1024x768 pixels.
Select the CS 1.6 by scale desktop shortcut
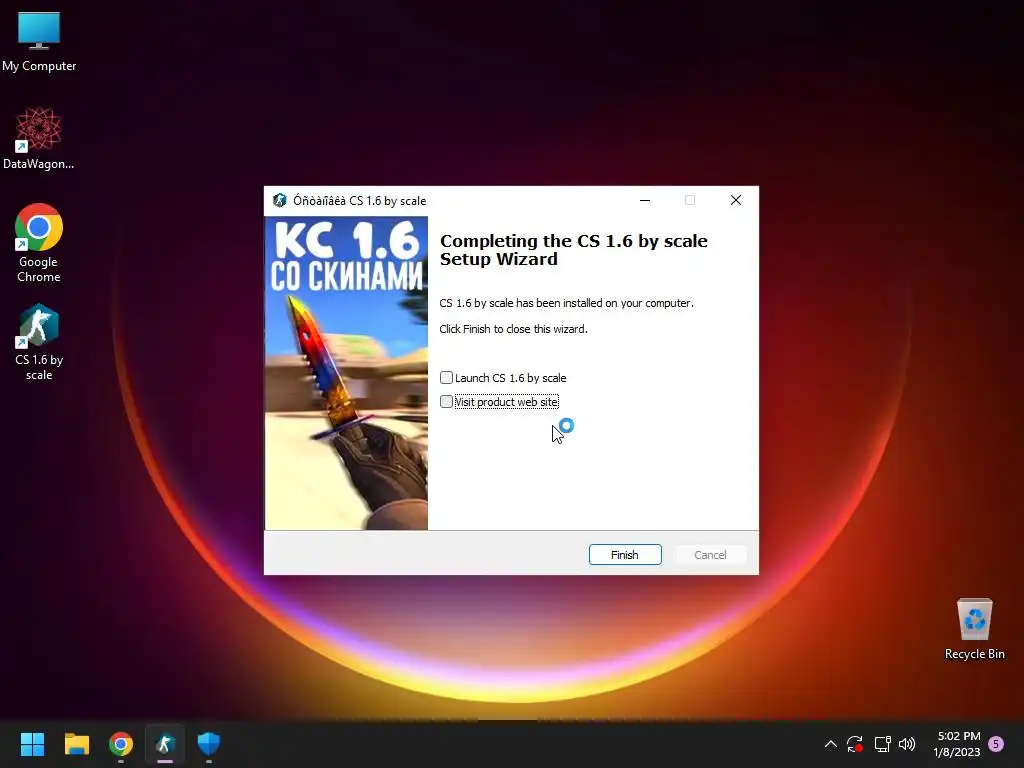39,342
